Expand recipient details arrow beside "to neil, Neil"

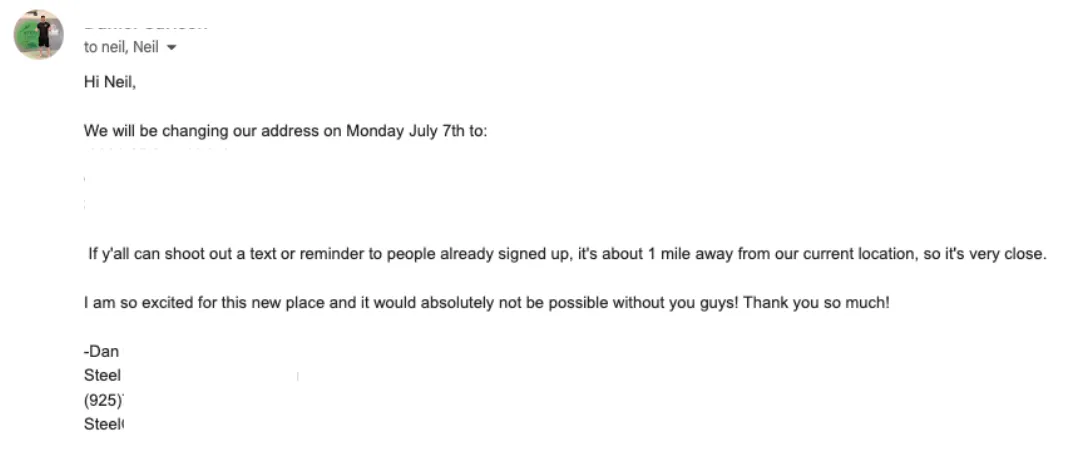[171, 48]
